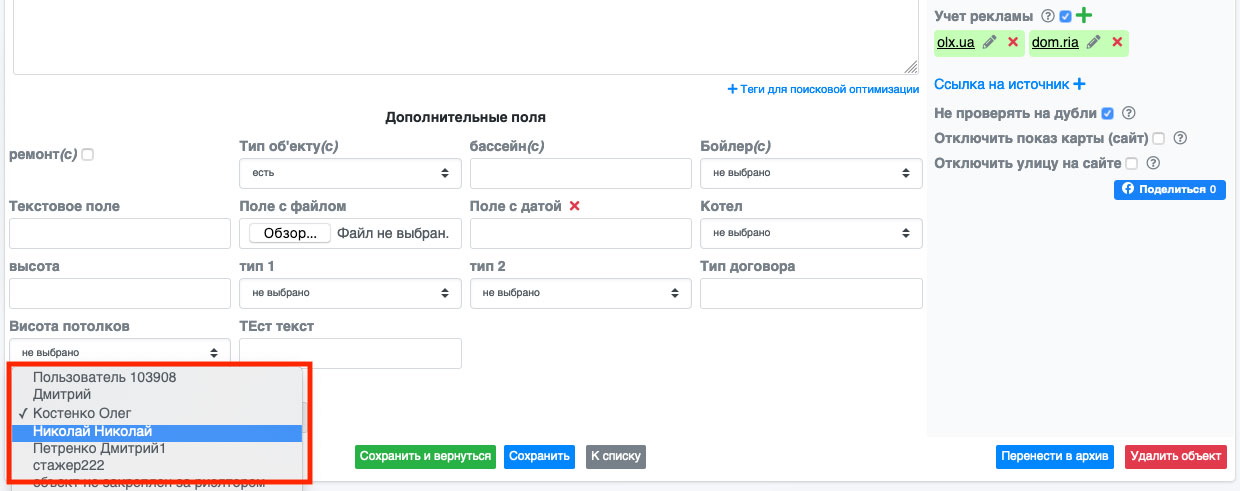Expand the Бойлер dropdown
Screen dimensions: 1240x491
pos(811,173)
